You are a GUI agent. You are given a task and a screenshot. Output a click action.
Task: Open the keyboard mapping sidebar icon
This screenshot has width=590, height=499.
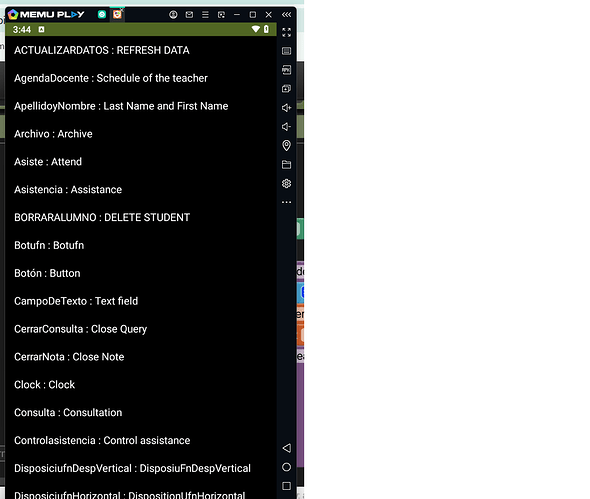(286, 51)
